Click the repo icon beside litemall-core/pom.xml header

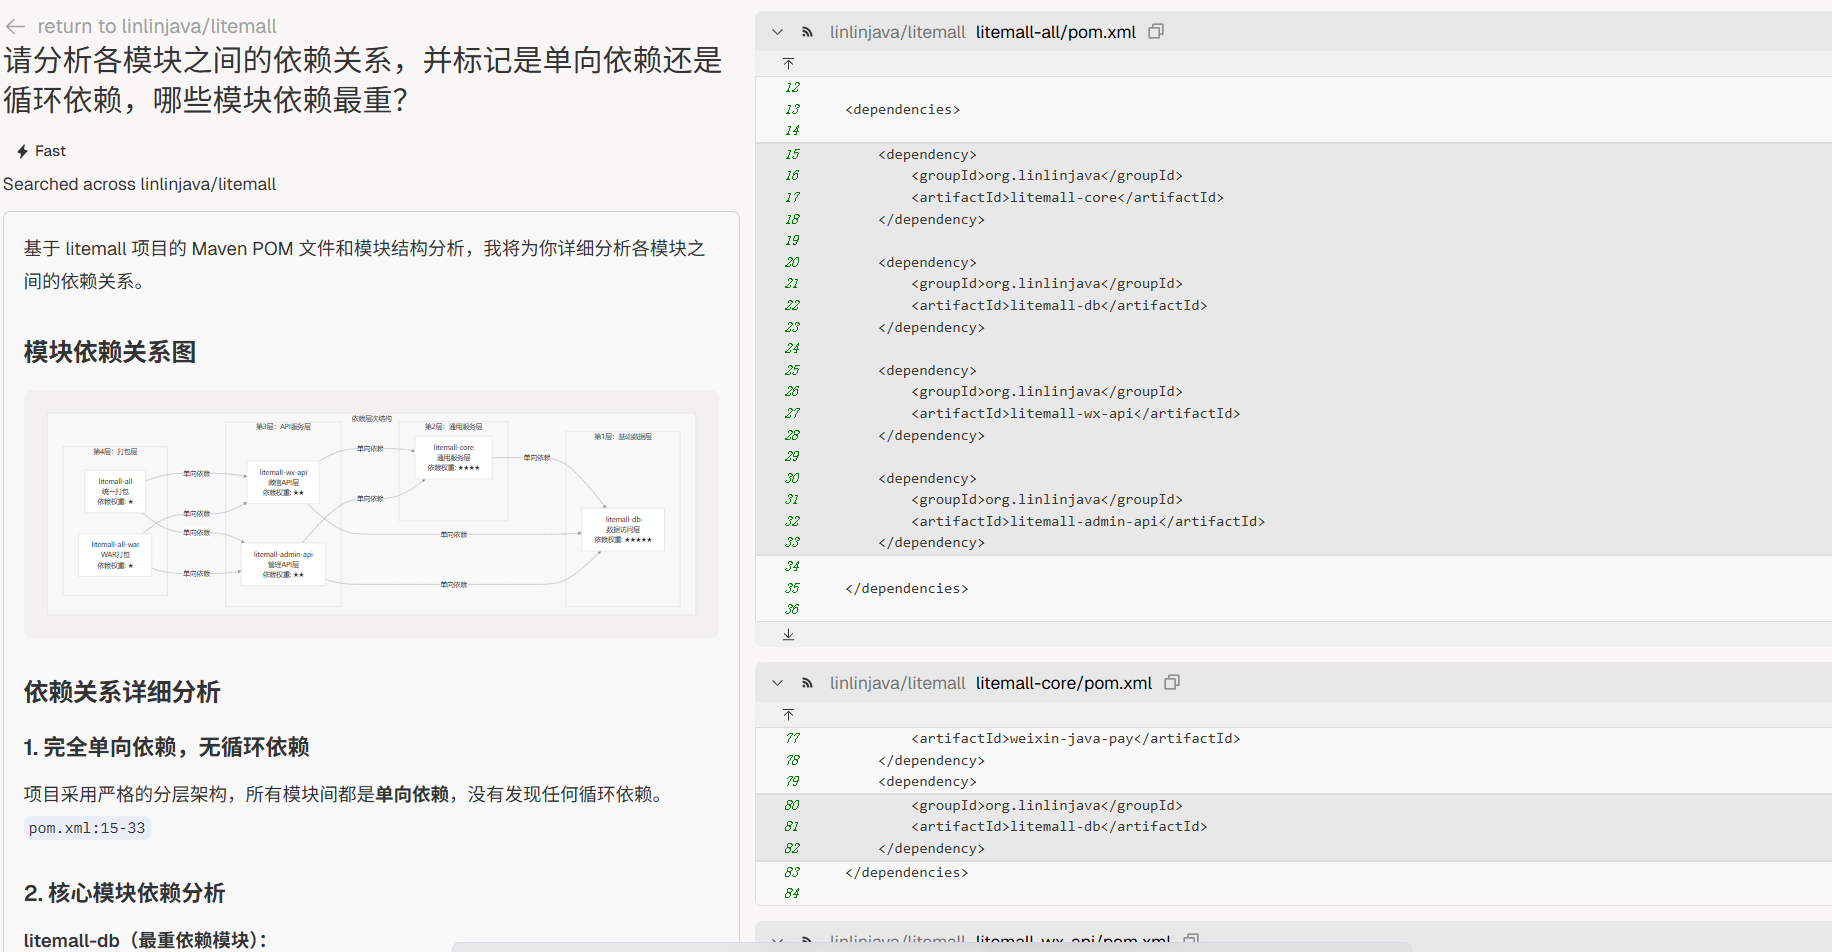(x=807, y=683)
